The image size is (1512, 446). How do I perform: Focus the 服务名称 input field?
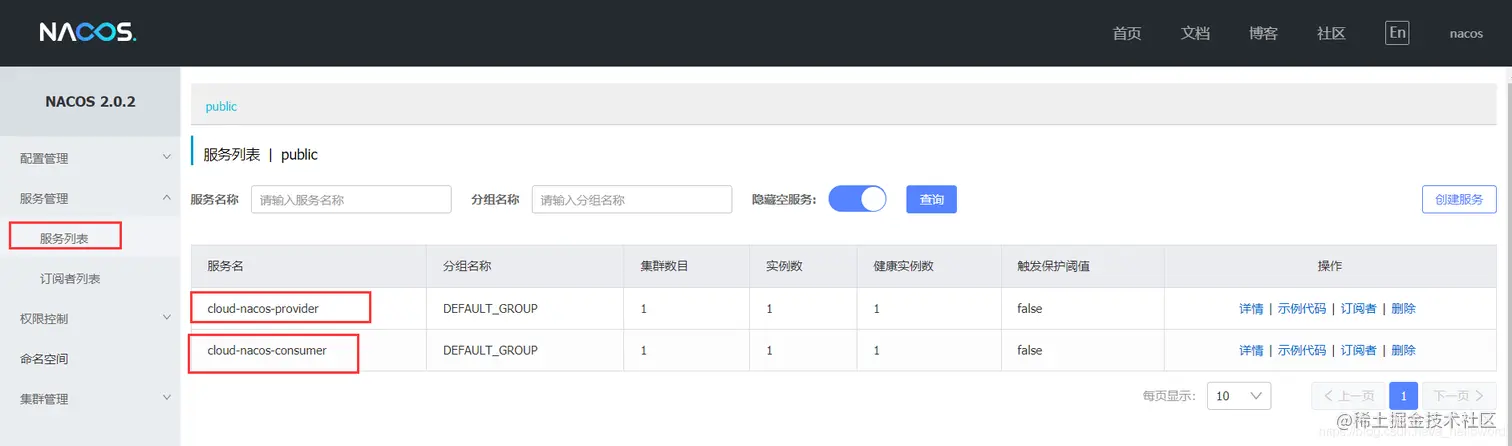[351, 199]
